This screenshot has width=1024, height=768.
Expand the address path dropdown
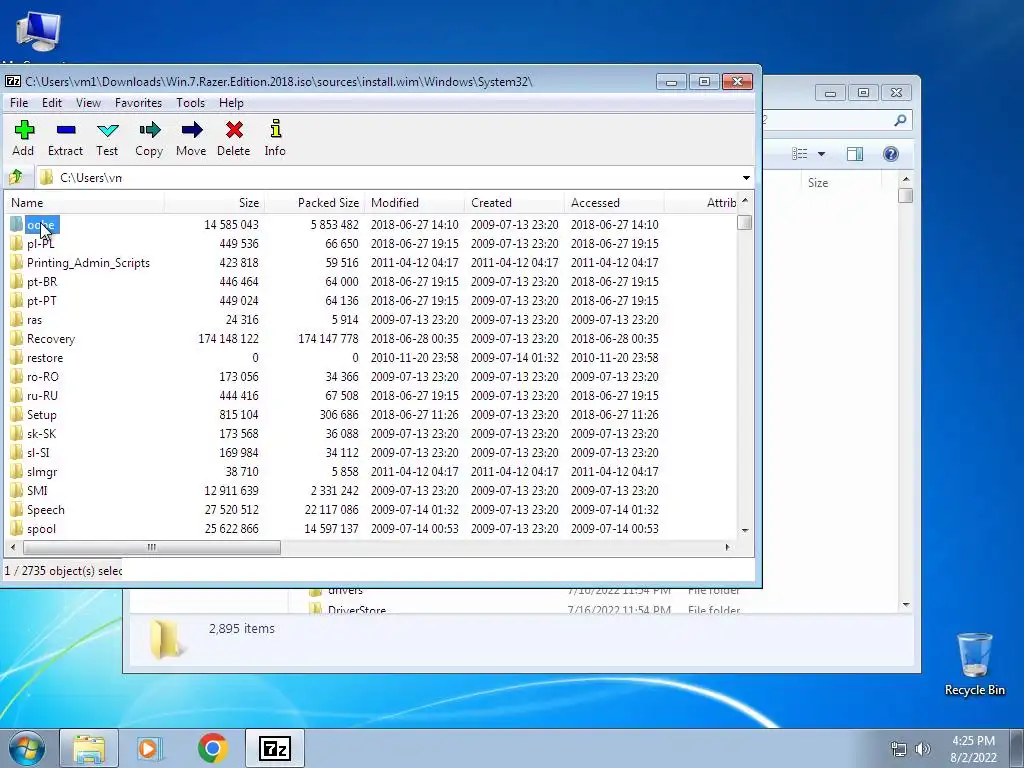point(746,178)
